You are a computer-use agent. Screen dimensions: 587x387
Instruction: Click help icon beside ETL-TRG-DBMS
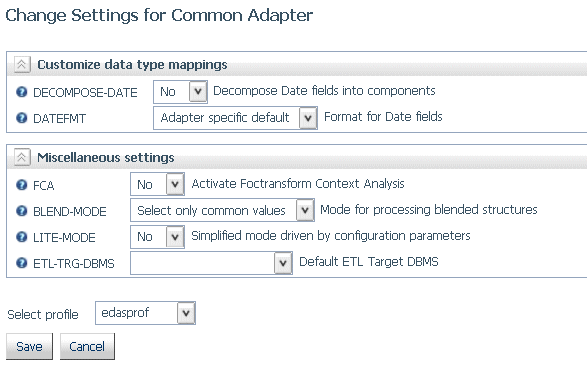(x=22, y=263)
